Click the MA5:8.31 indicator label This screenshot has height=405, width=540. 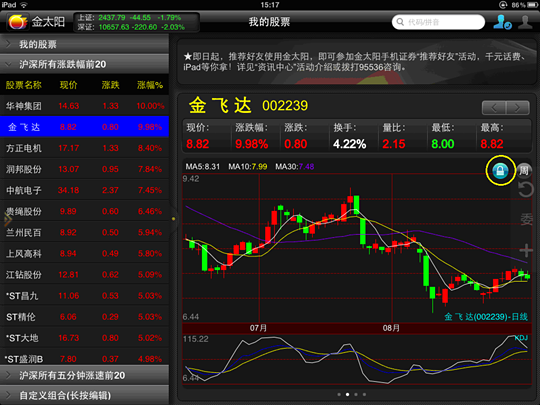click(x=202, y=167)
